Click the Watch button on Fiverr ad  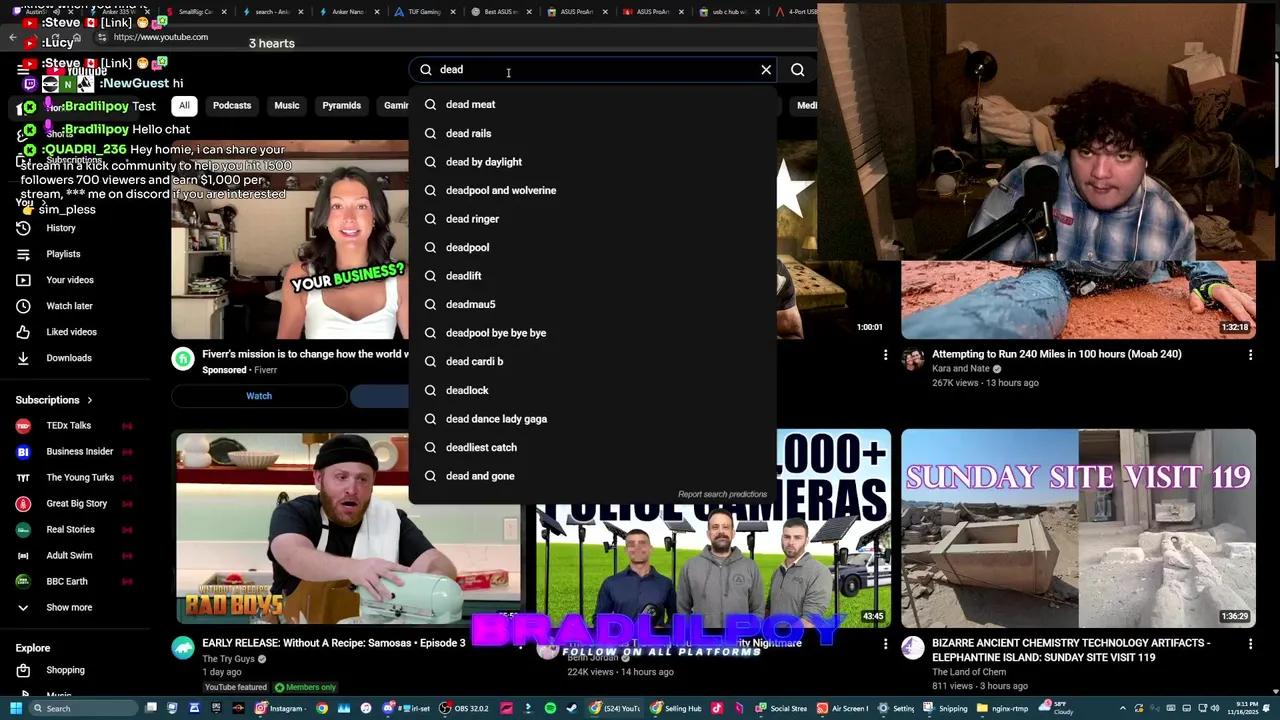(x=259, y=396)
